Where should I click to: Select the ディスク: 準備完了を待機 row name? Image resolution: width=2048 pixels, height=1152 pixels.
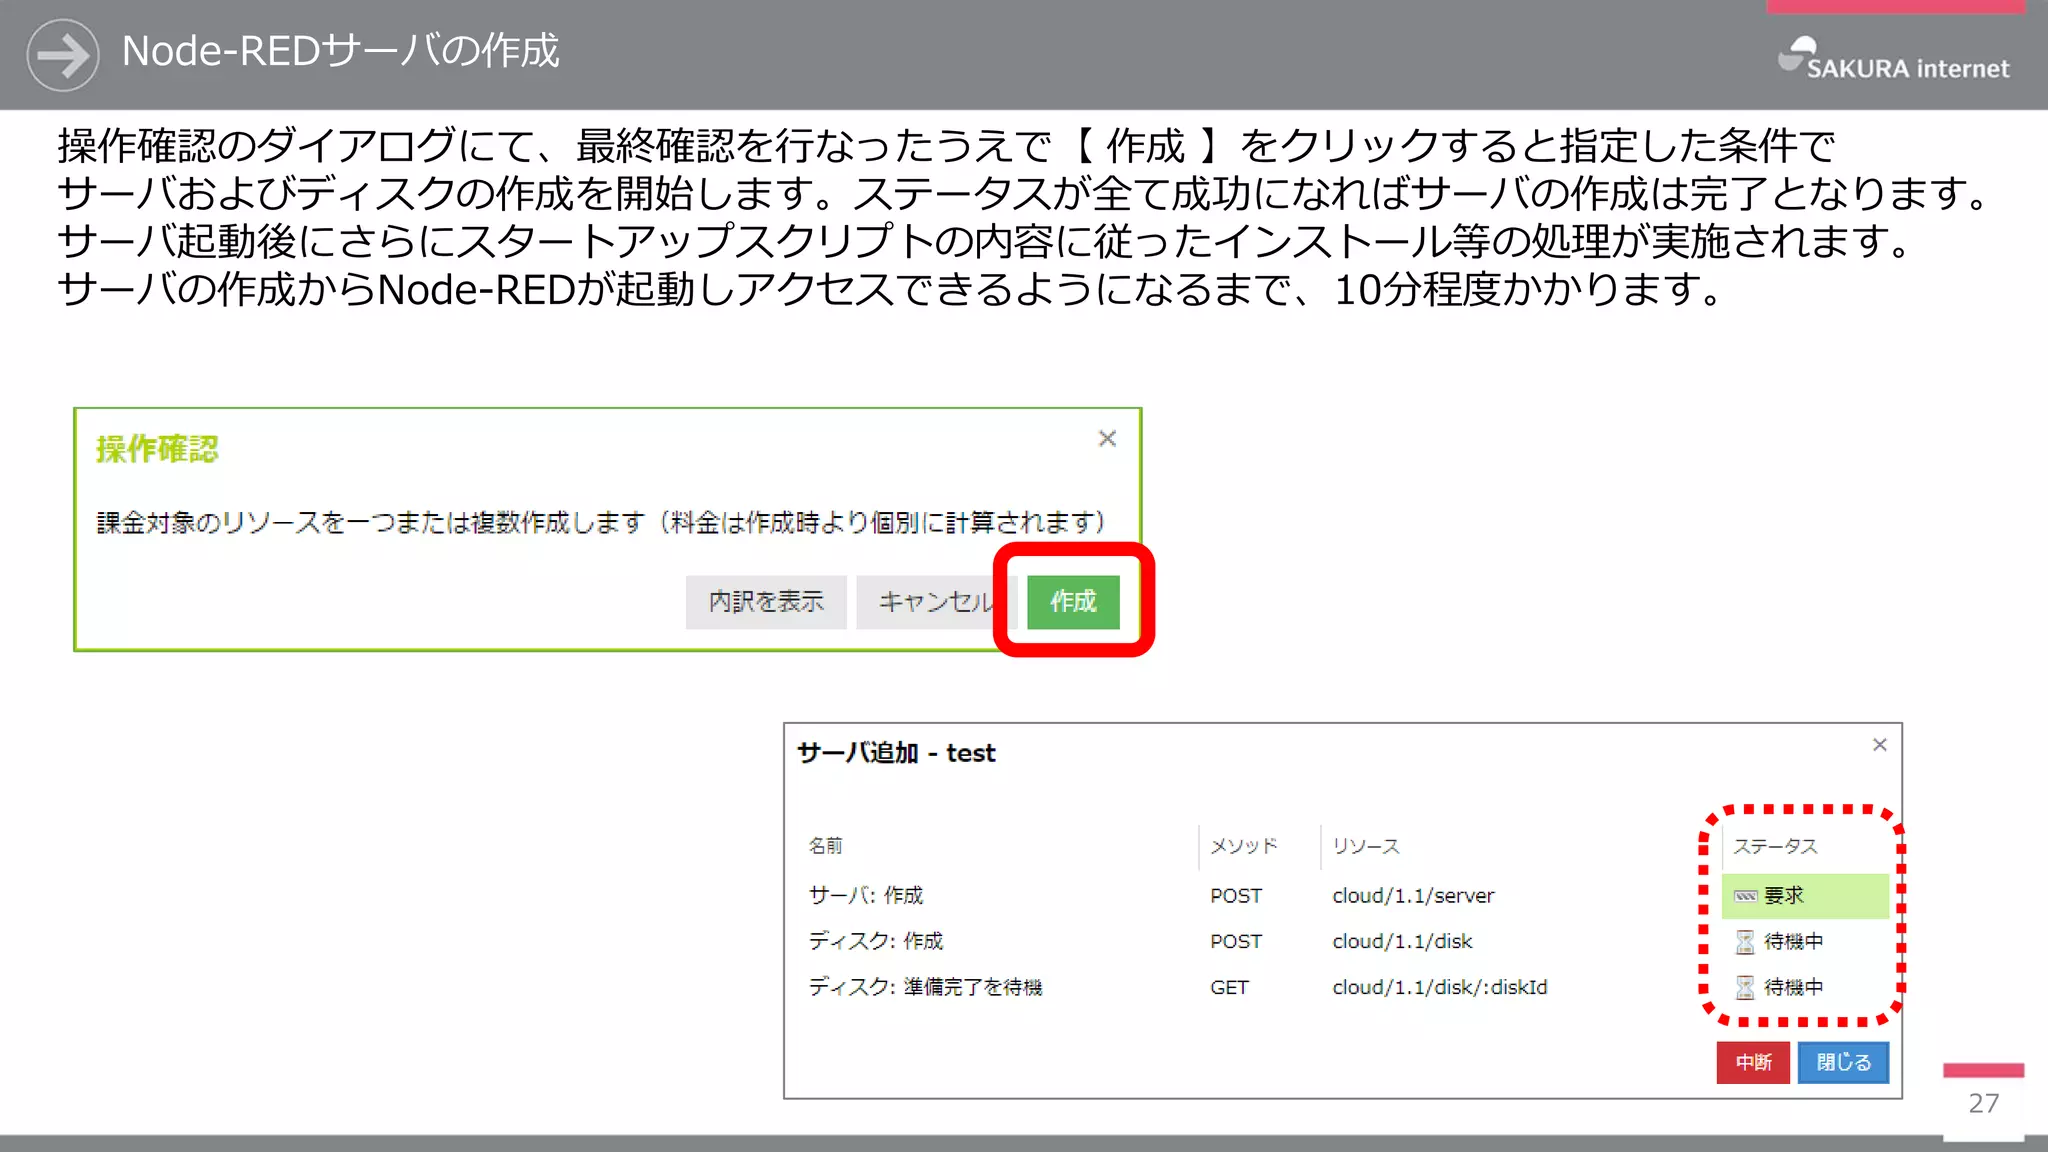coord(925,987)
